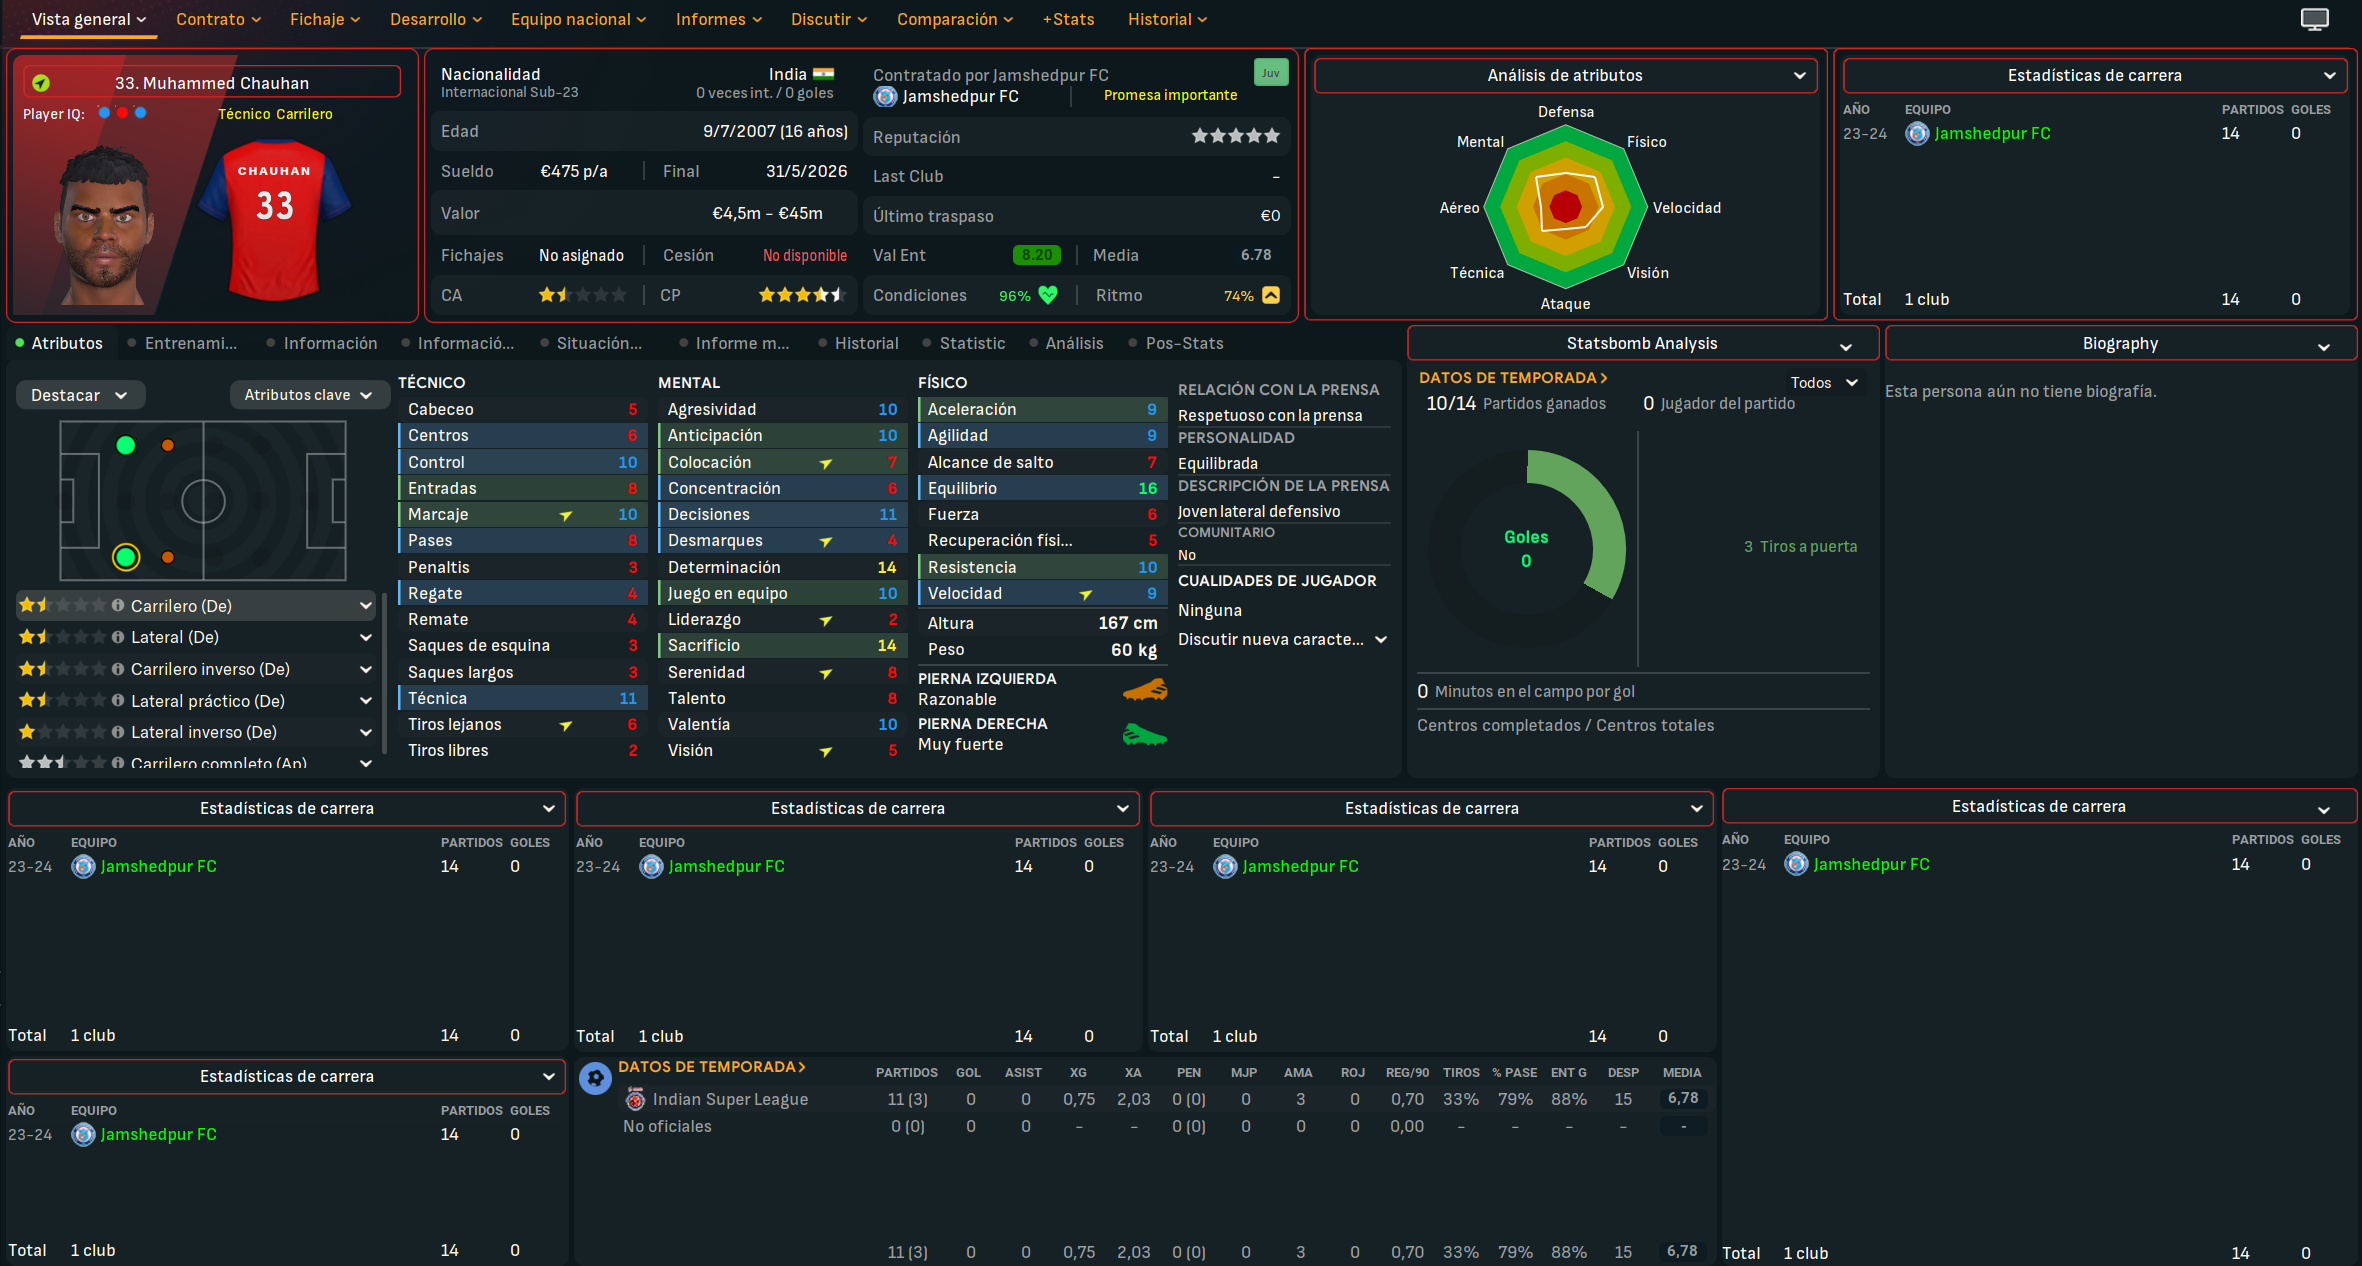The width and height of the screenshot is (2362, 1266).
Task: Open the Fichaje menu
Action: click(x=325, y=19)
